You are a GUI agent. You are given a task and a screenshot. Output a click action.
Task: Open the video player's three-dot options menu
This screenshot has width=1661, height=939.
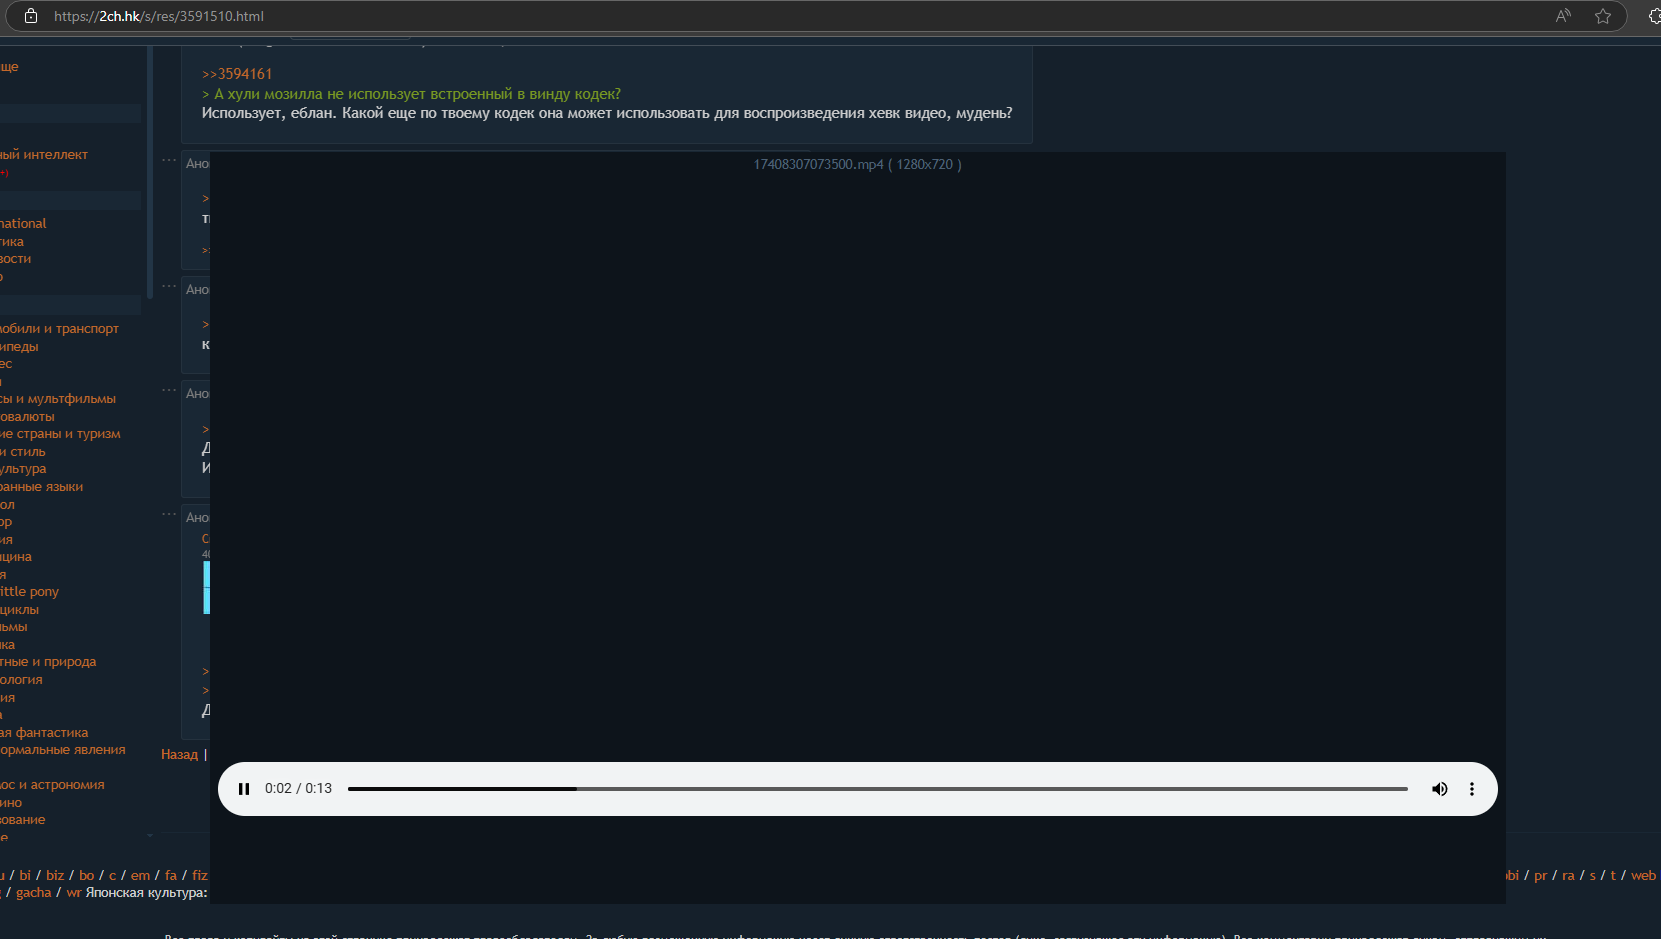point(1472,789)
